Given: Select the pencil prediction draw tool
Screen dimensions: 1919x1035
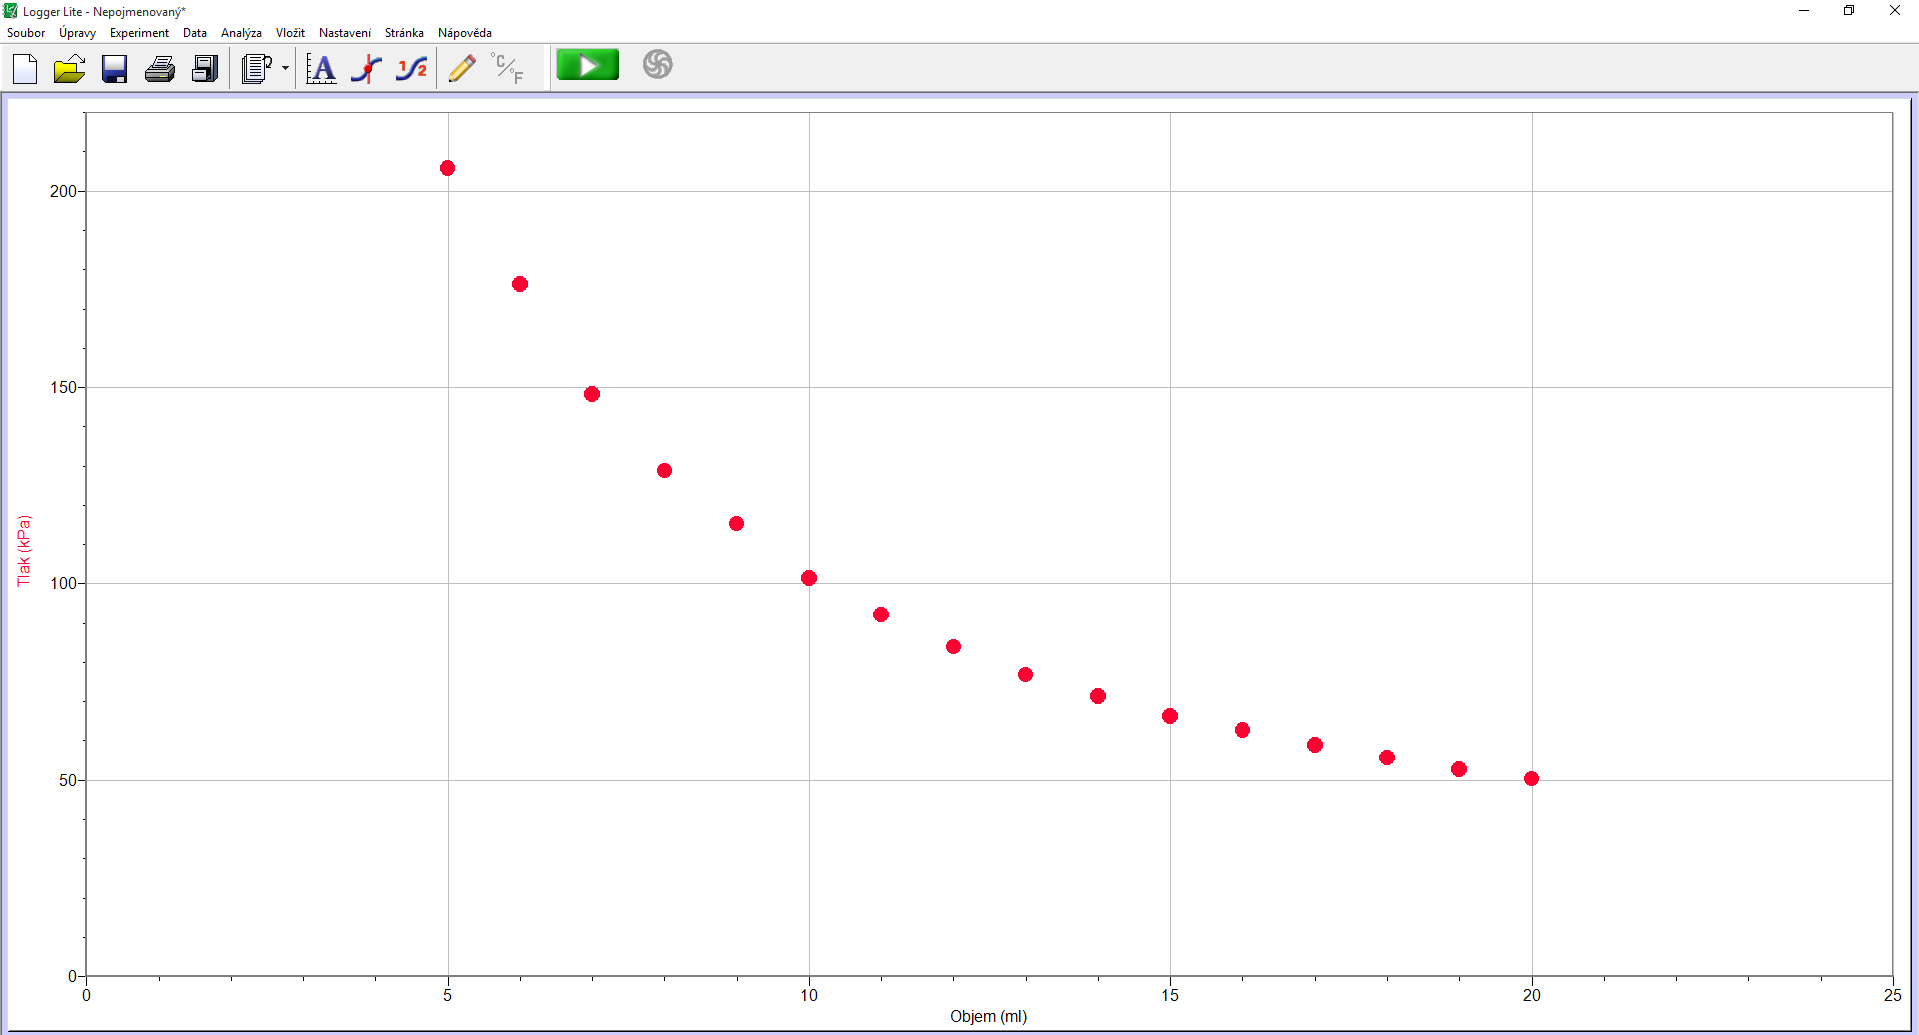Looking at the screenshot, I should (x=462, y=69).
